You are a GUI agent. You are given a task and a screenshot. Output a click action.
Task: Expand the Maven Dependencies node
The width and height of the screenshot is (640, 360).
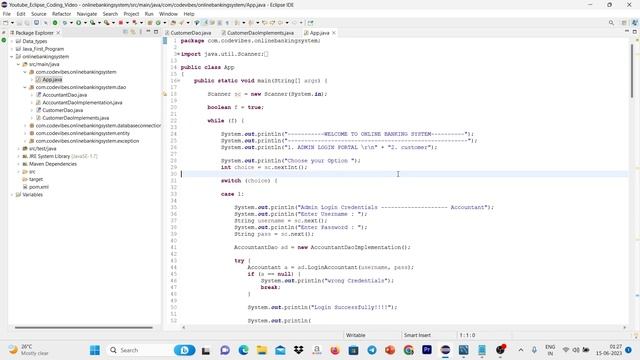click(18, 164)
